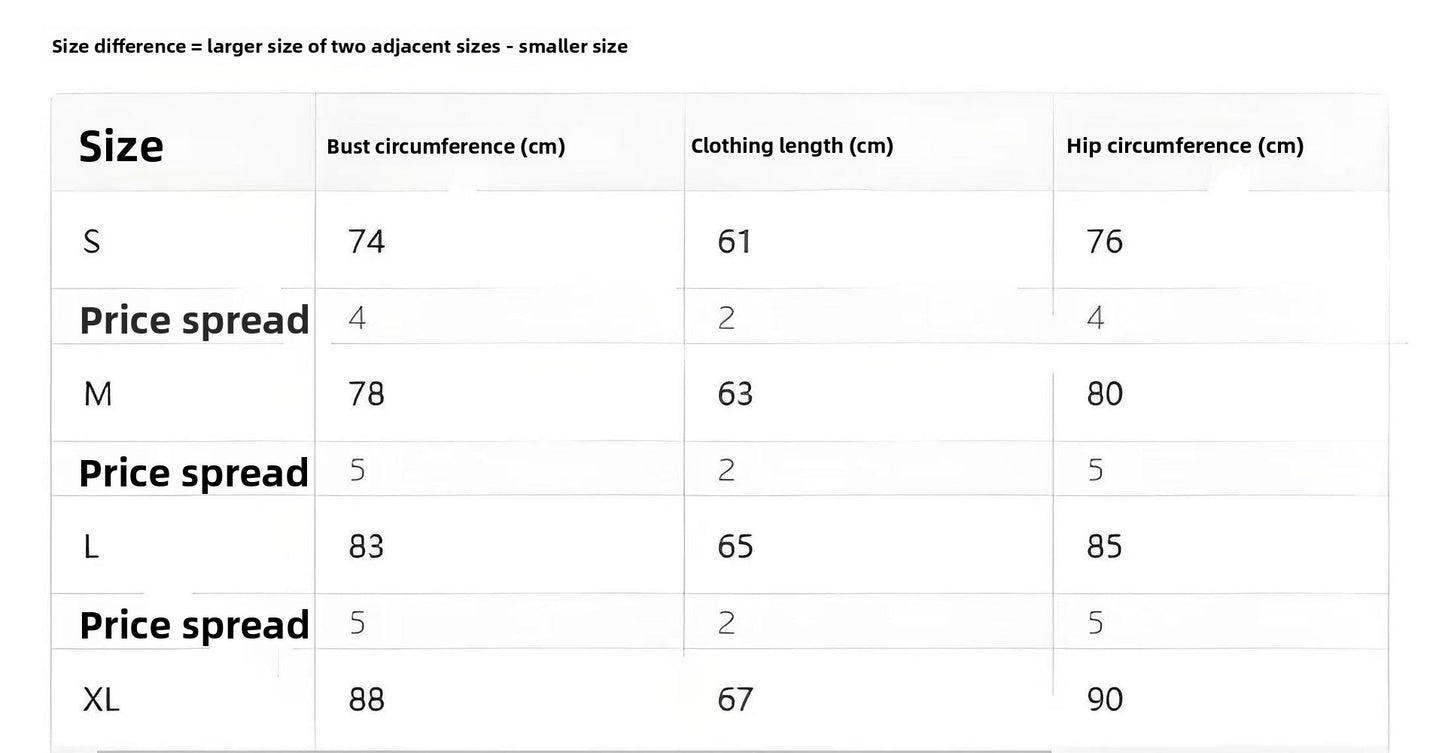Screen dimensions: 1445x753
Task: Select the Clothing length (cm) header
Action: click(792, 146)
